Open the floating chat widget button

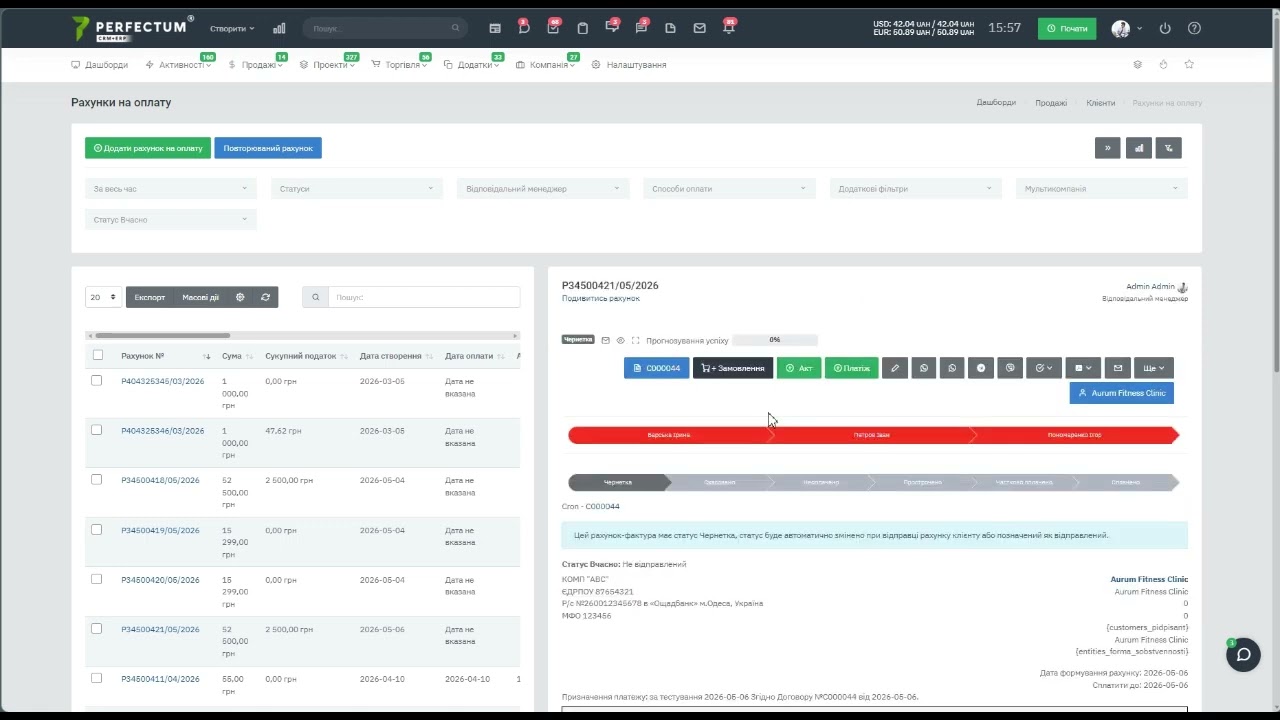tap(1243, 655)
